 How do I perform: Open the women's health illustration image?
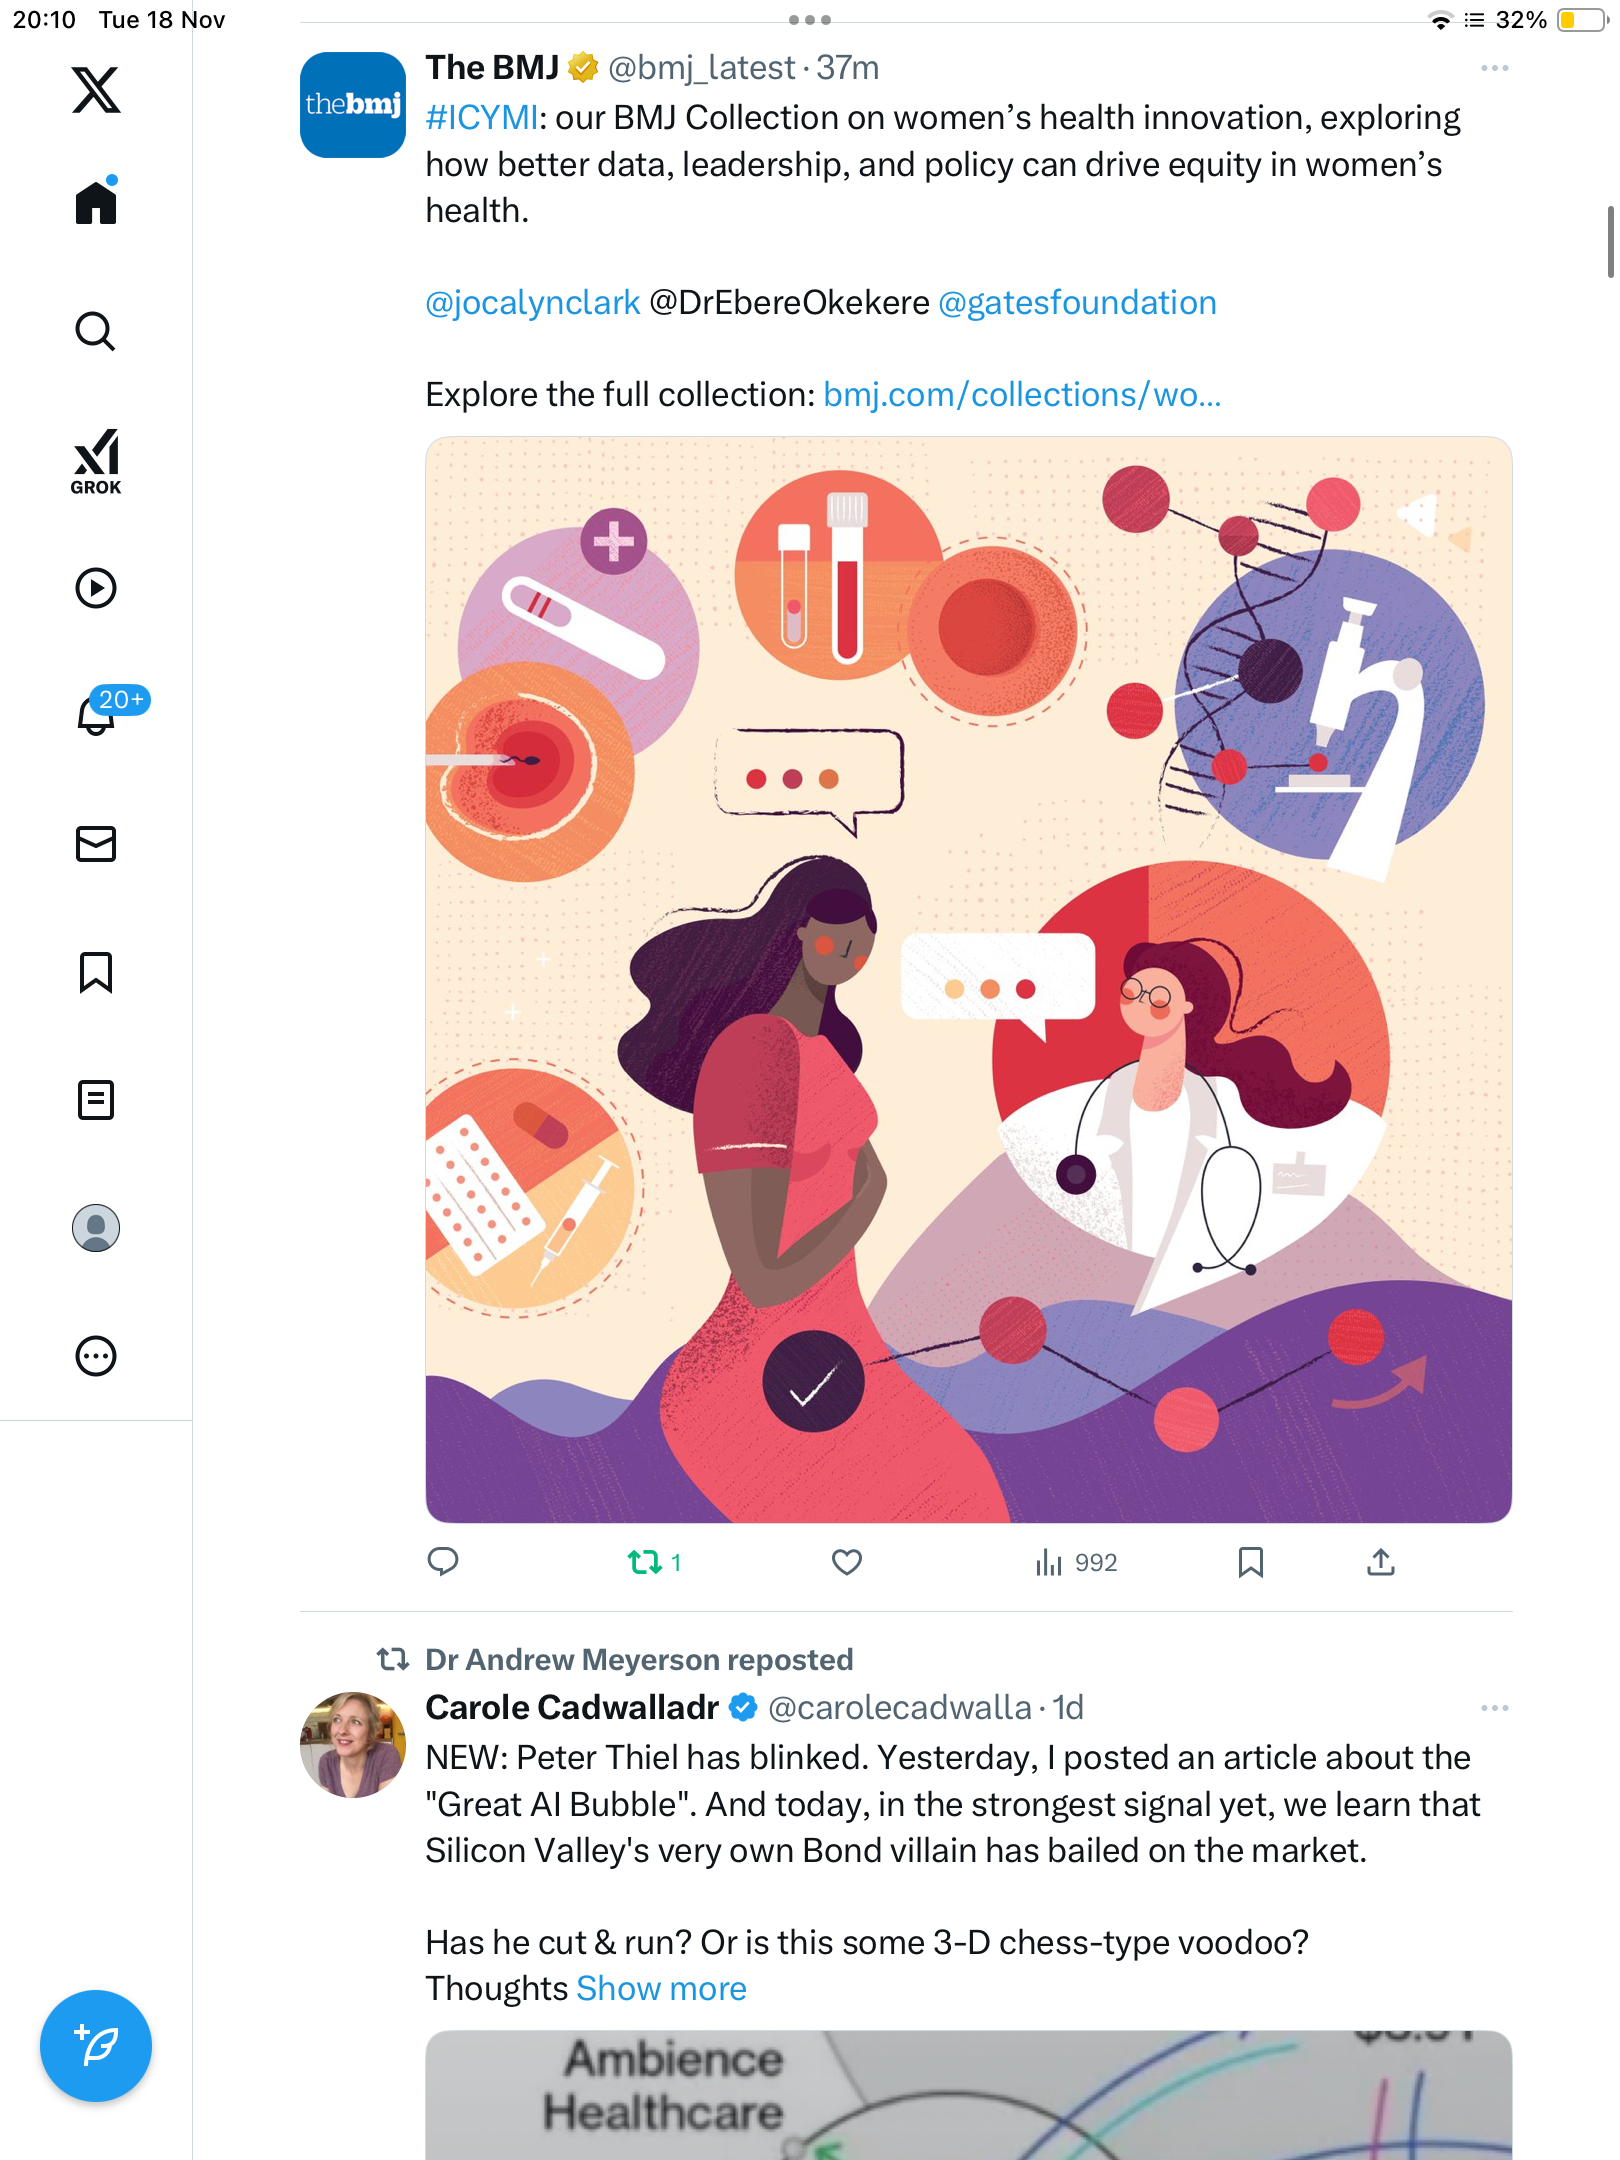(x=968, y=980)
